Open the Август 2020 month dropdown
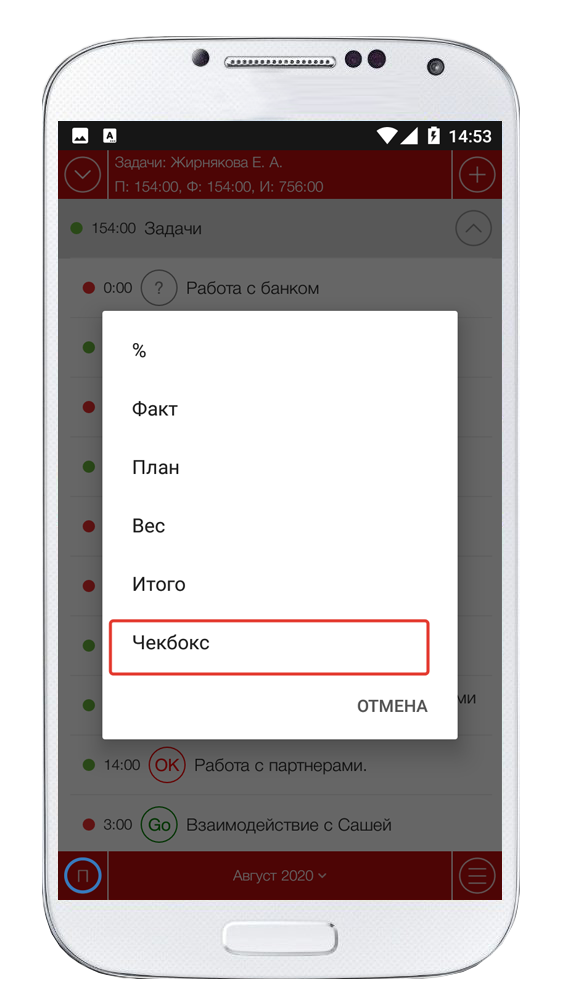Viewport: 584px width, 1007px height. pos(279,875)
